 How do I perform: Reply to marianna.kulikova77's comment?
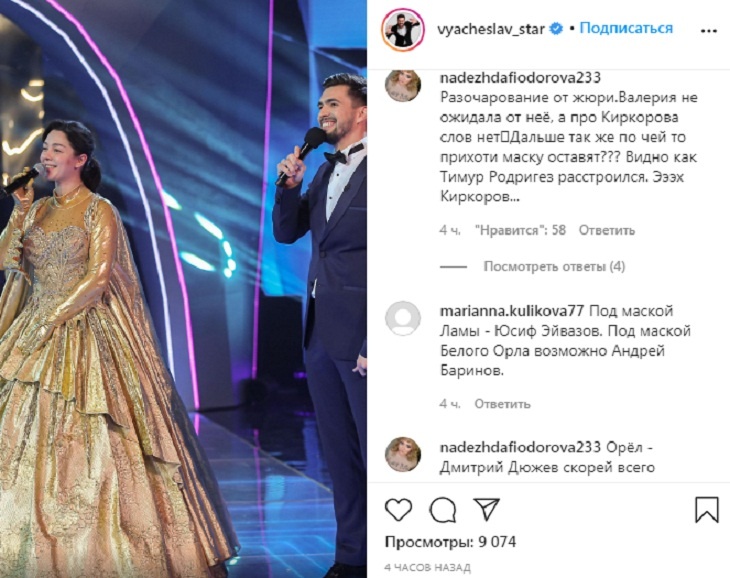pos(502,404)
